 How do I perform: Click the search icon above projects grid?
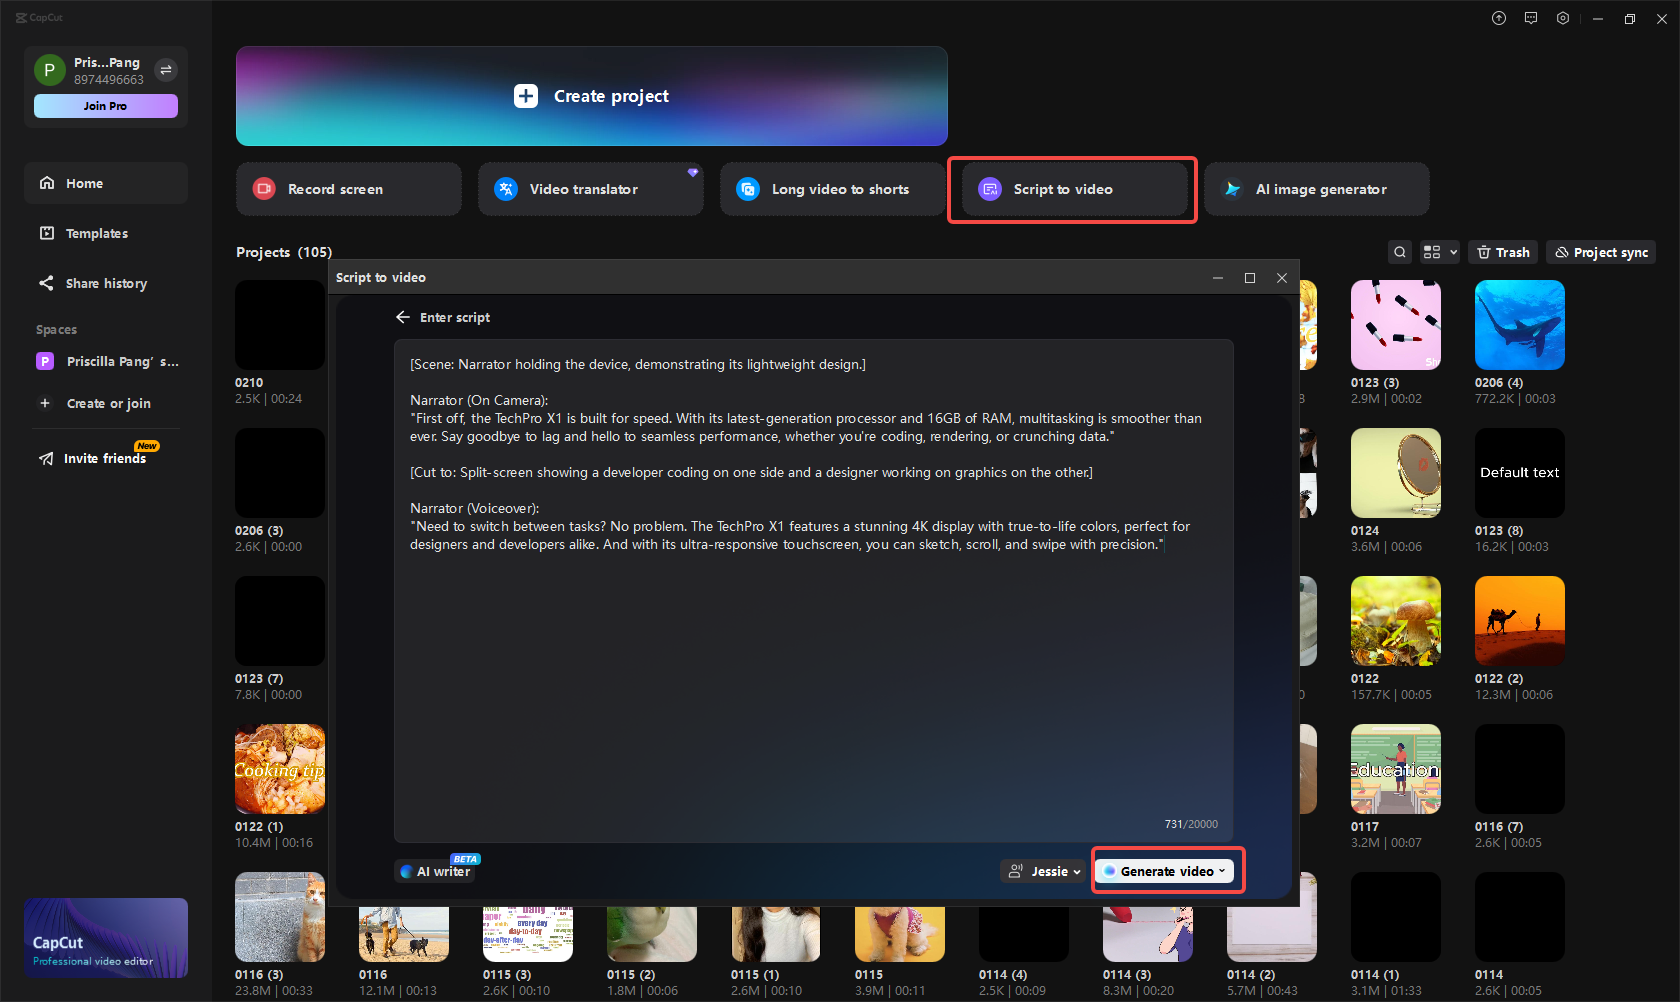tap(1400, 252)
